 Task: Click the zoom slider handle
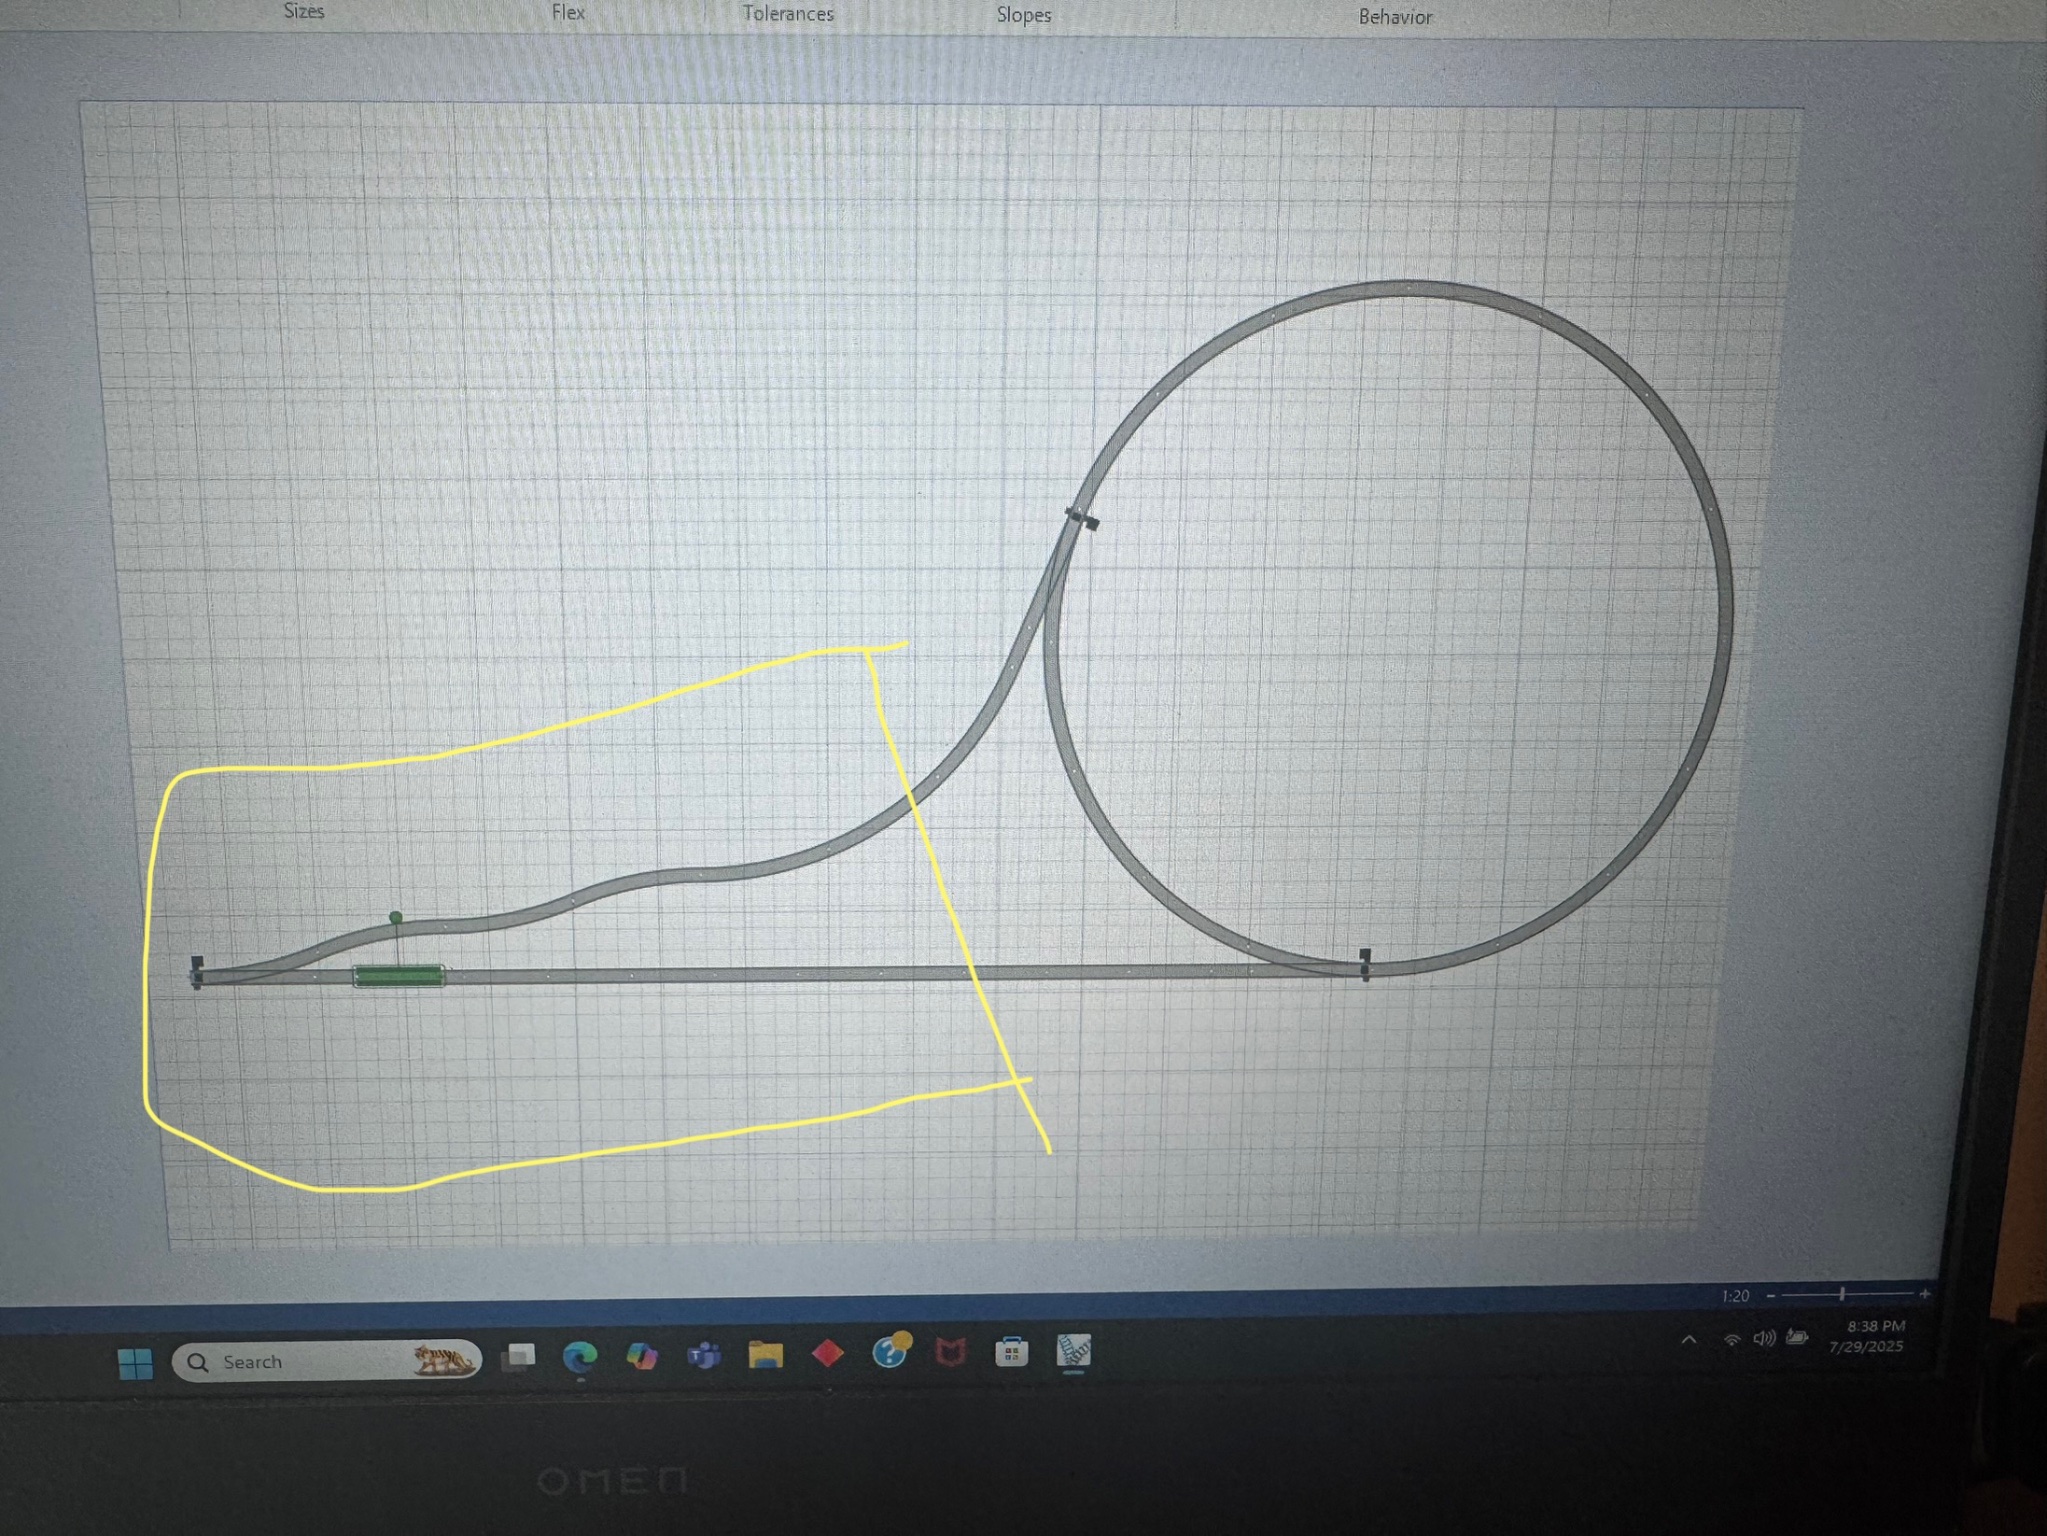(x=1842, y=1294)
